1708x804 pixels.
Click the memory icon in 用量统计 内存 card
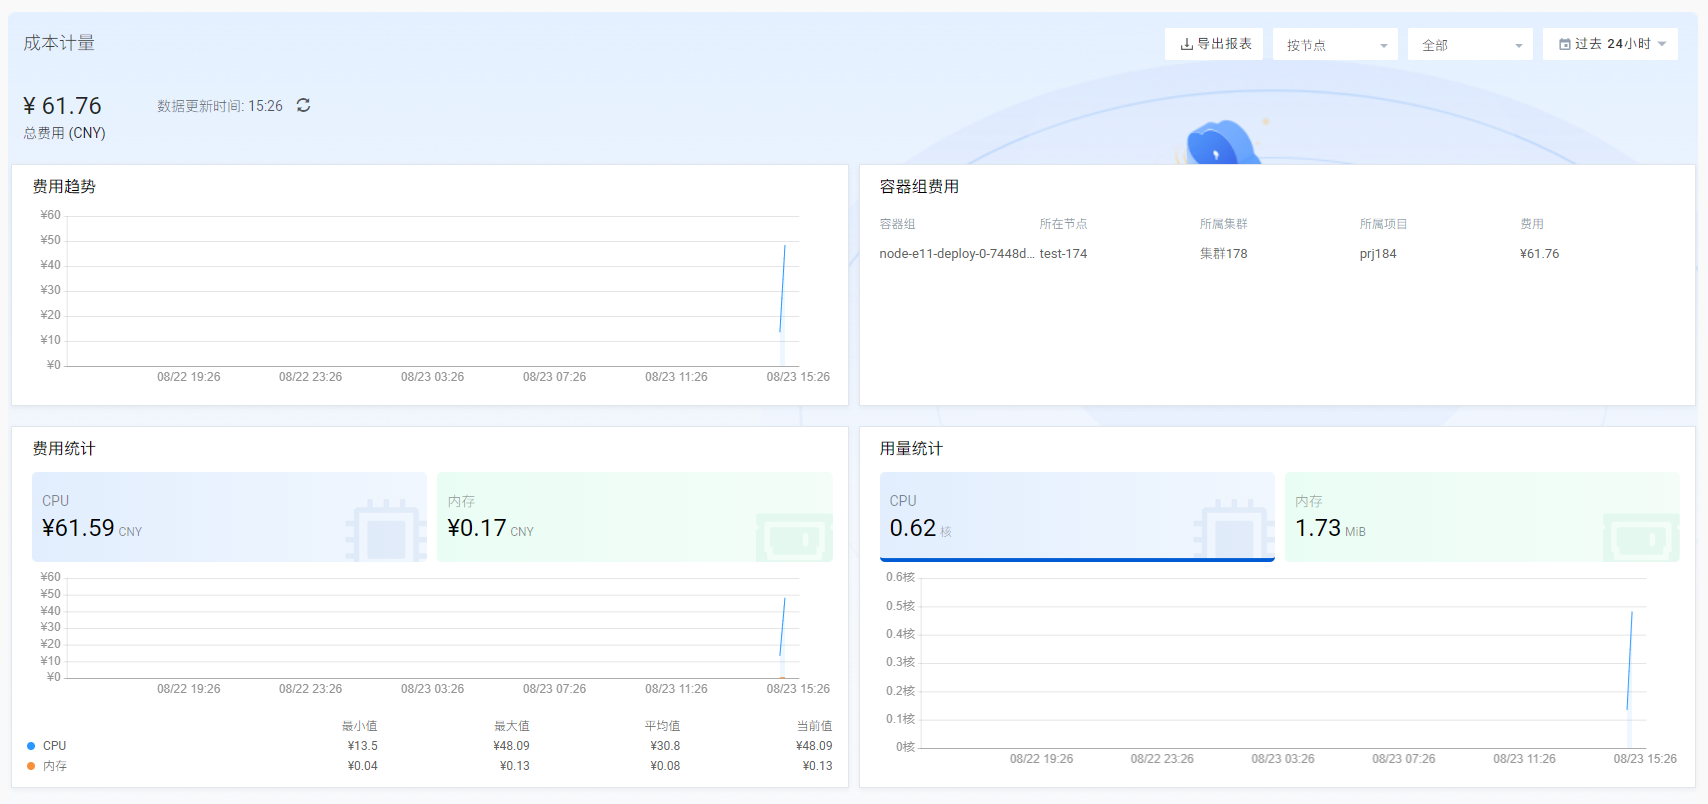point(1640,538)
